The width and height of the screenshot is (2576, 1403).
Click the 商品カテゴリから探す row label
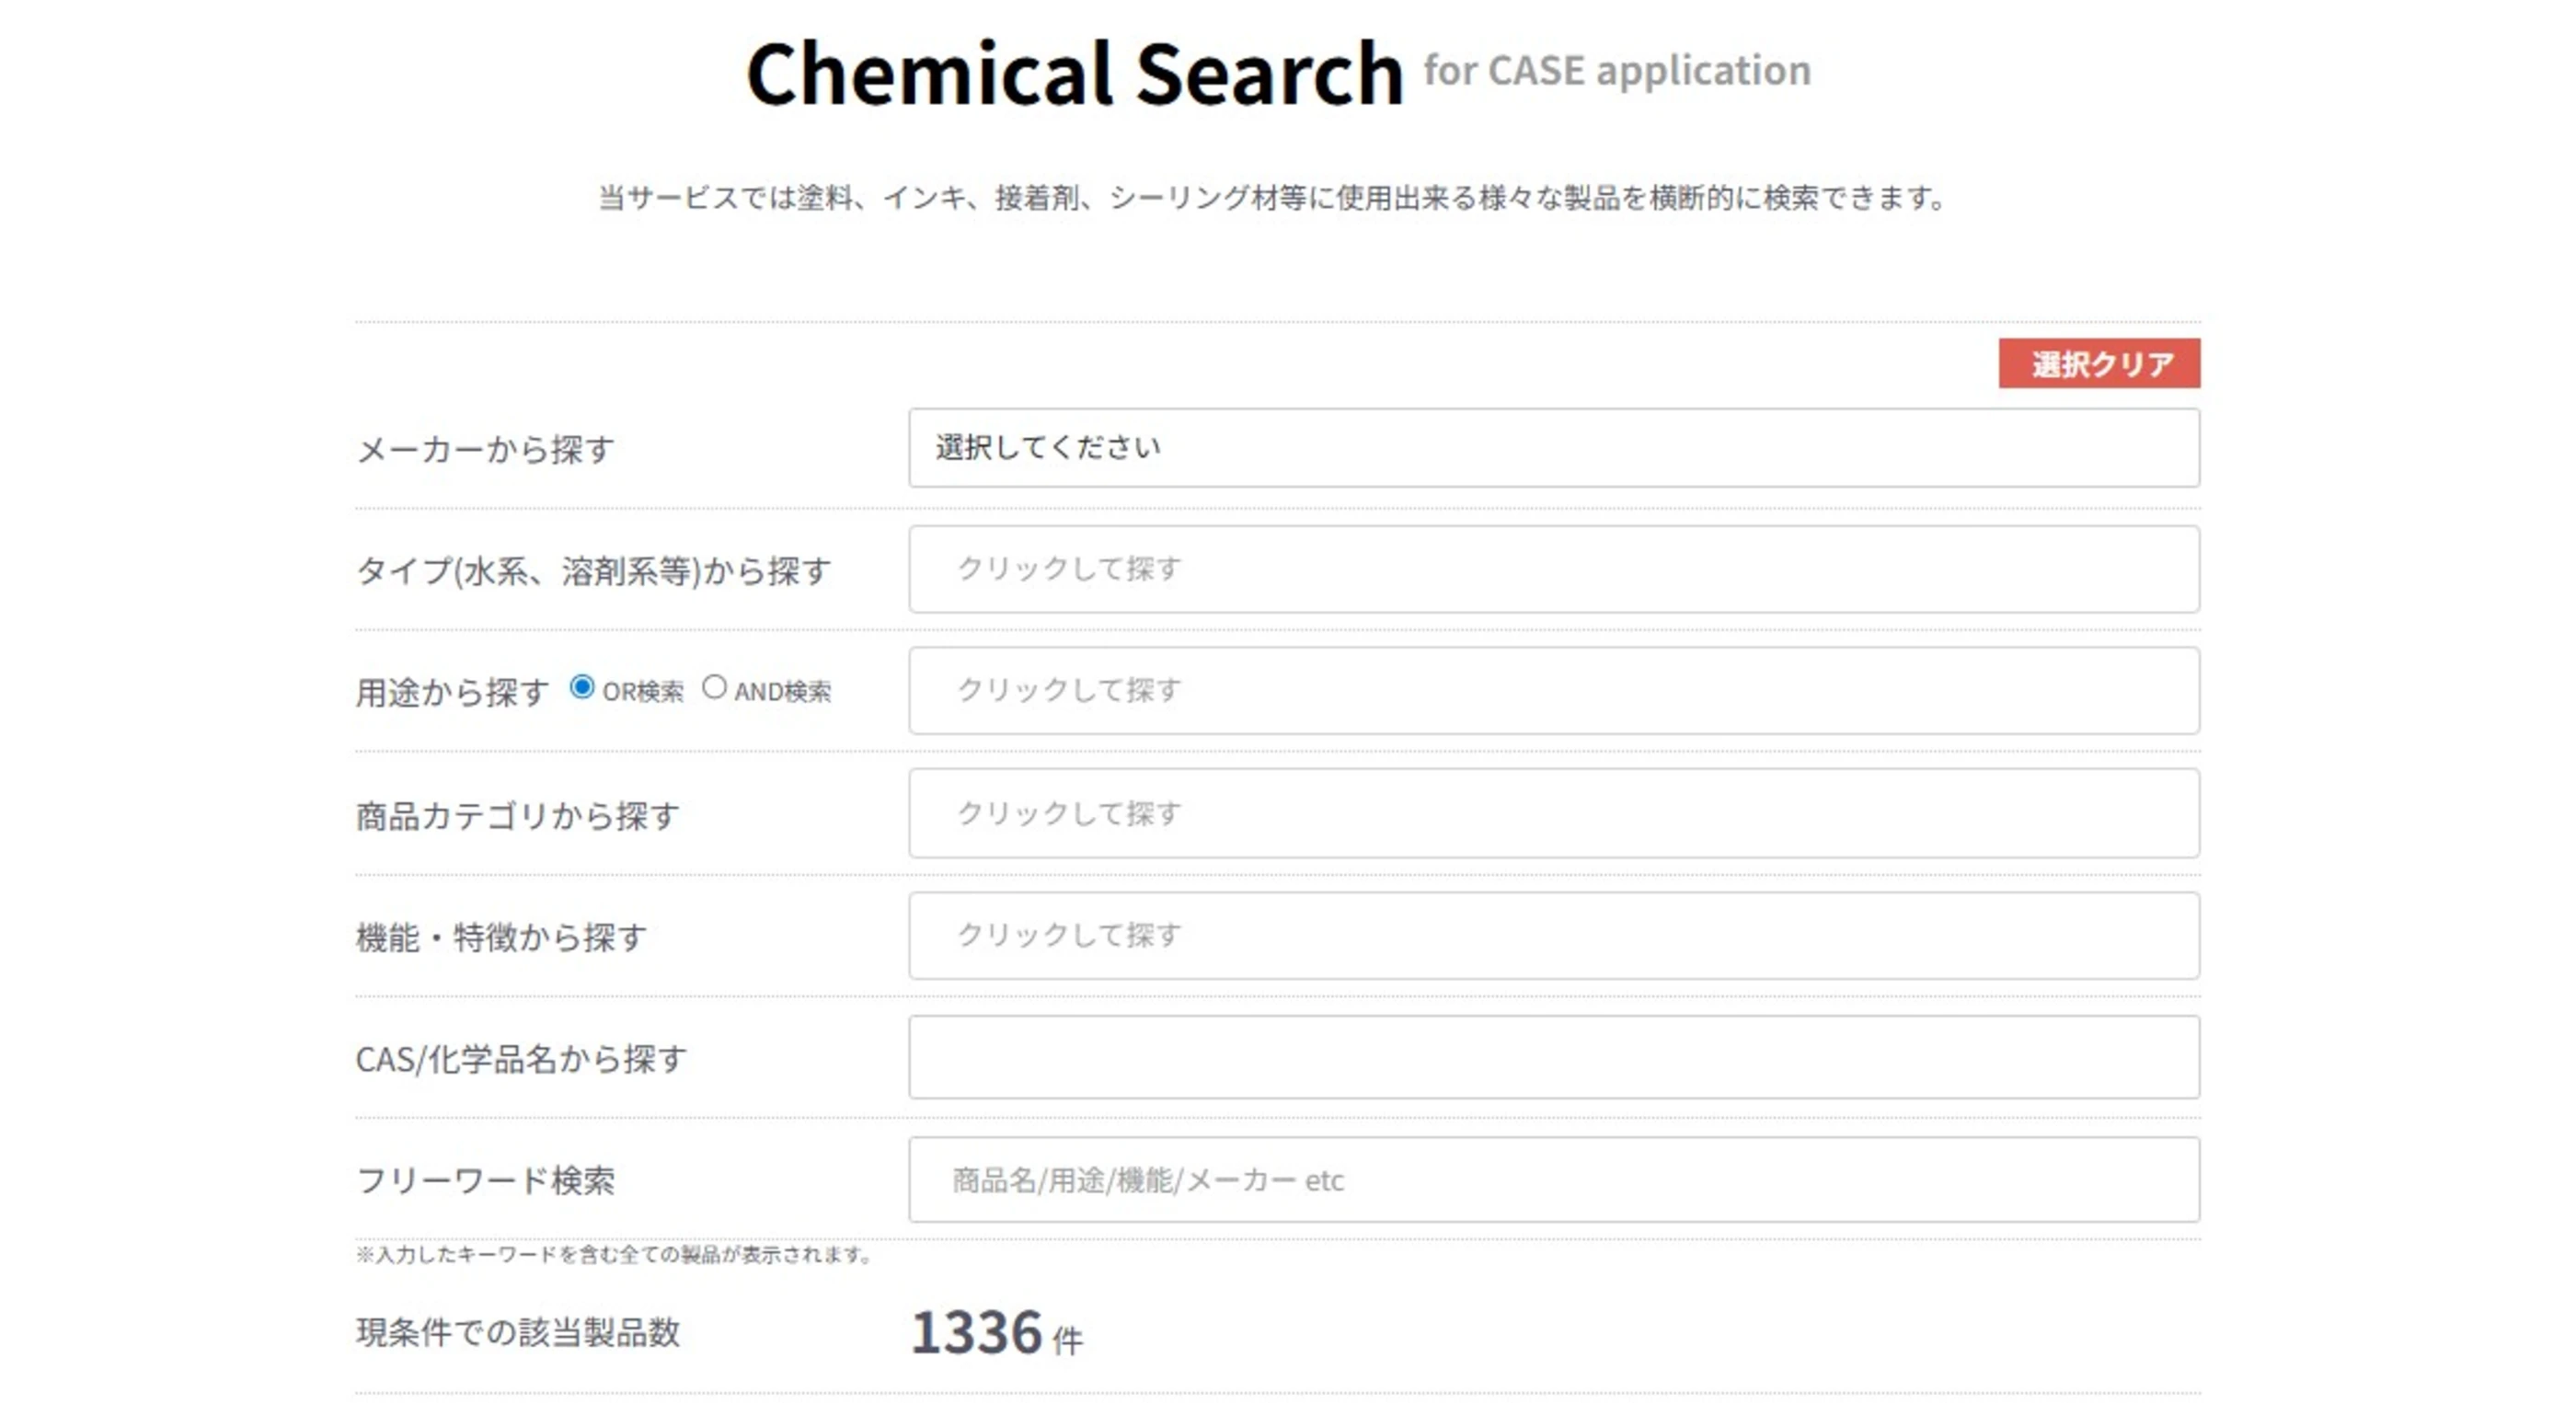(517, 816)
